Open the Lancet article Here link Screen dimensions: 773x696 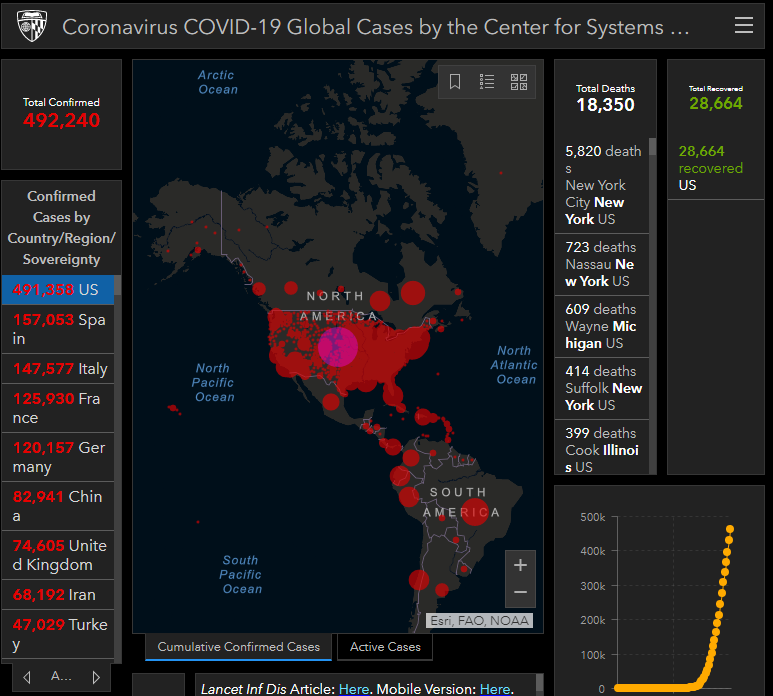[x=353, y=689]
